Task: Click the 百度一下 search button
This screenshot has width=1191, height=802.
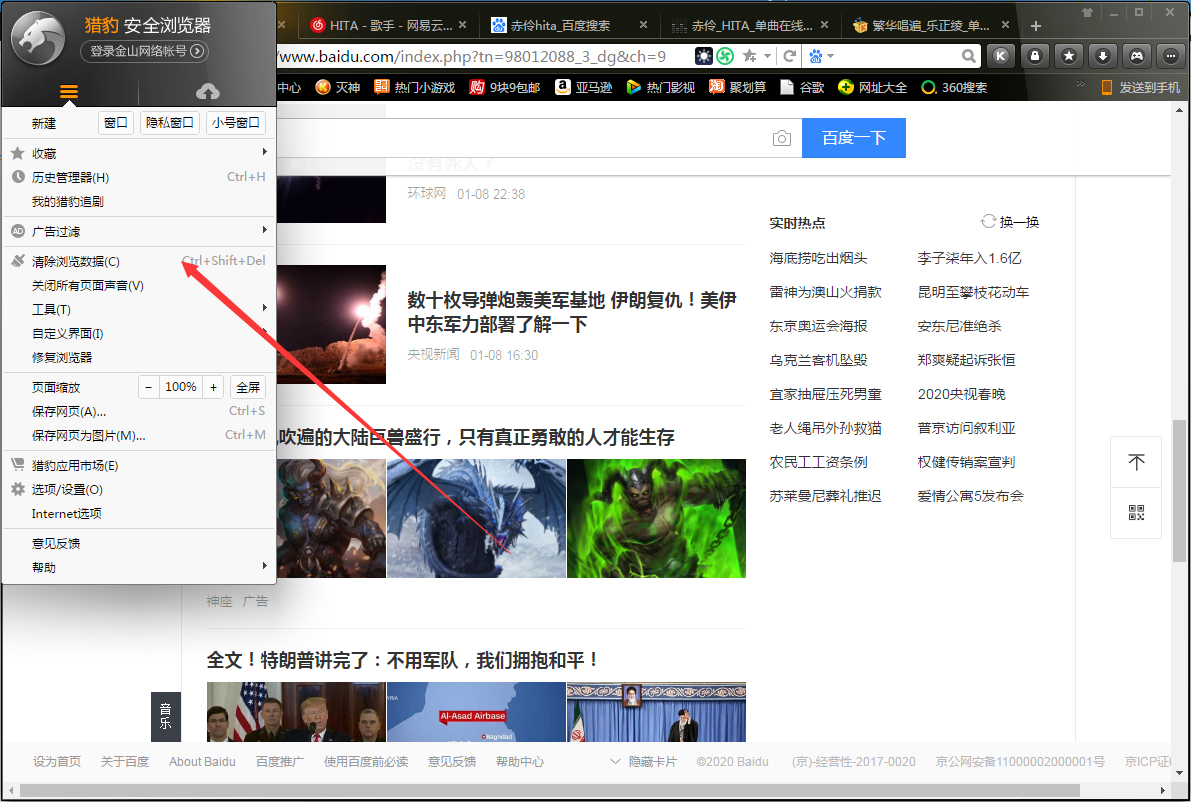Action: (x=853, y=138)
